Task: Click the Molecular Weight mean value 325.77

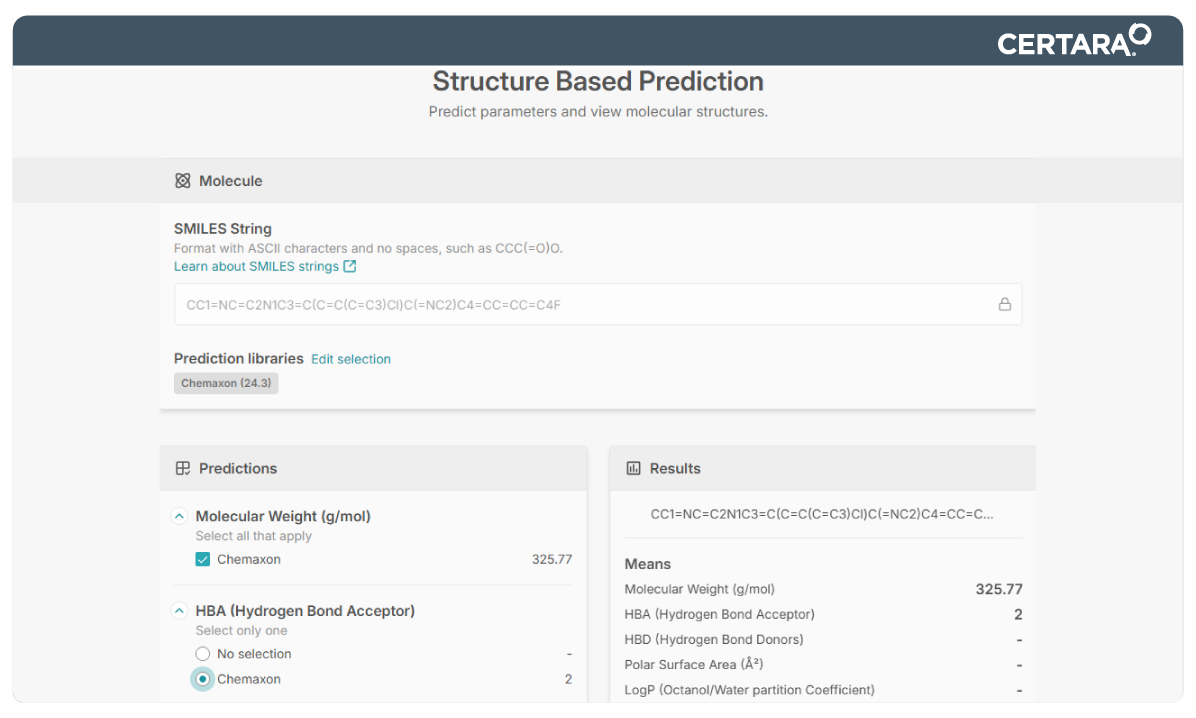Action: pos(998,589)
